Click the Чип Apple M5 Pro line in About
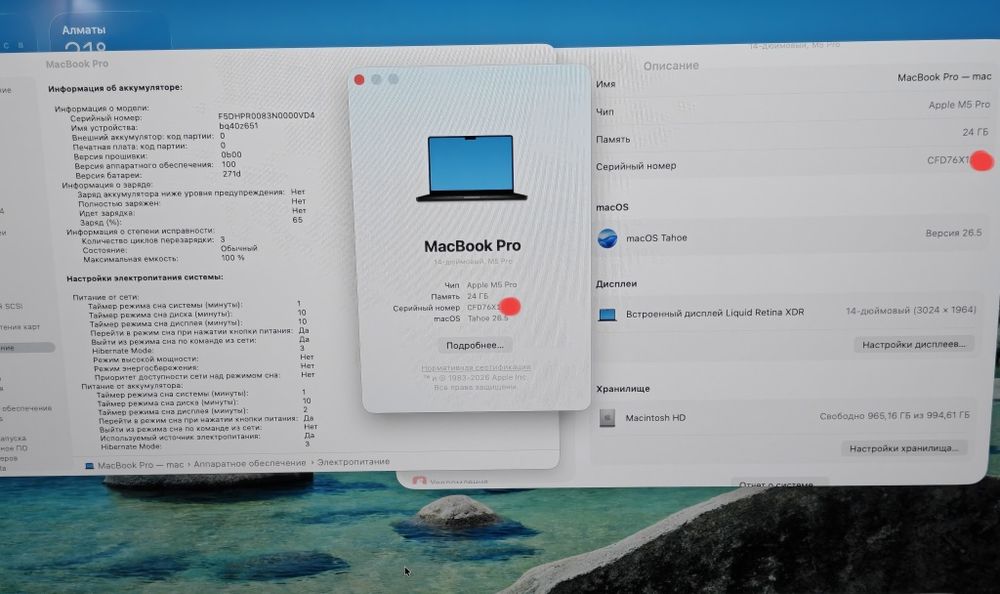 tap(480, 285)
